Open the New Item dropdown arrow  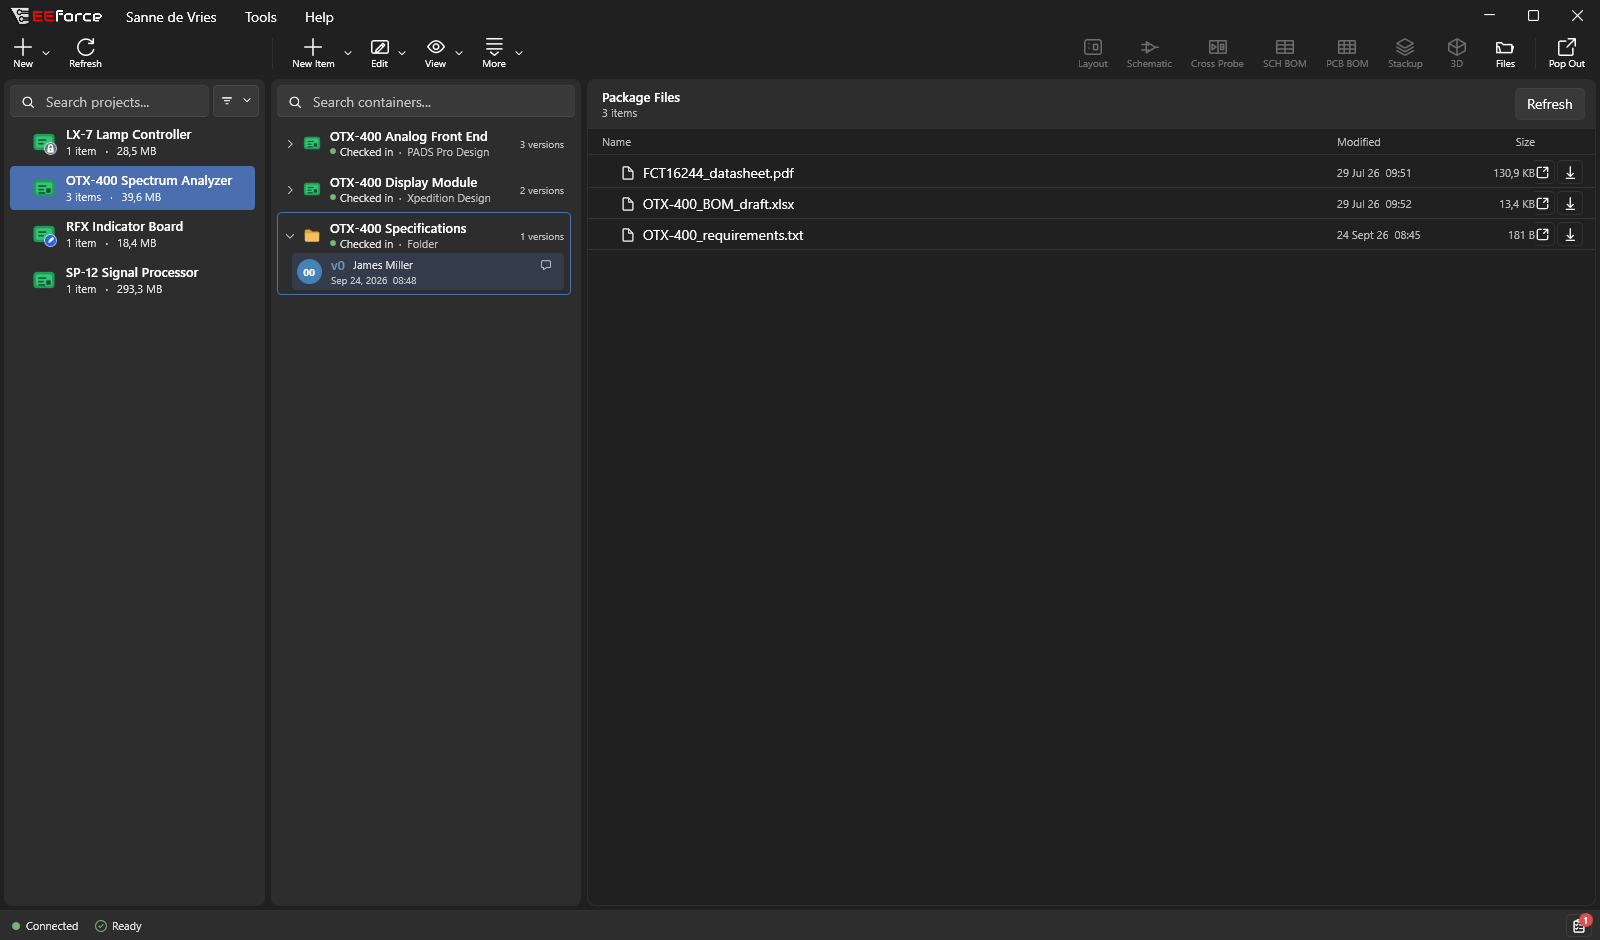point(348,53)
